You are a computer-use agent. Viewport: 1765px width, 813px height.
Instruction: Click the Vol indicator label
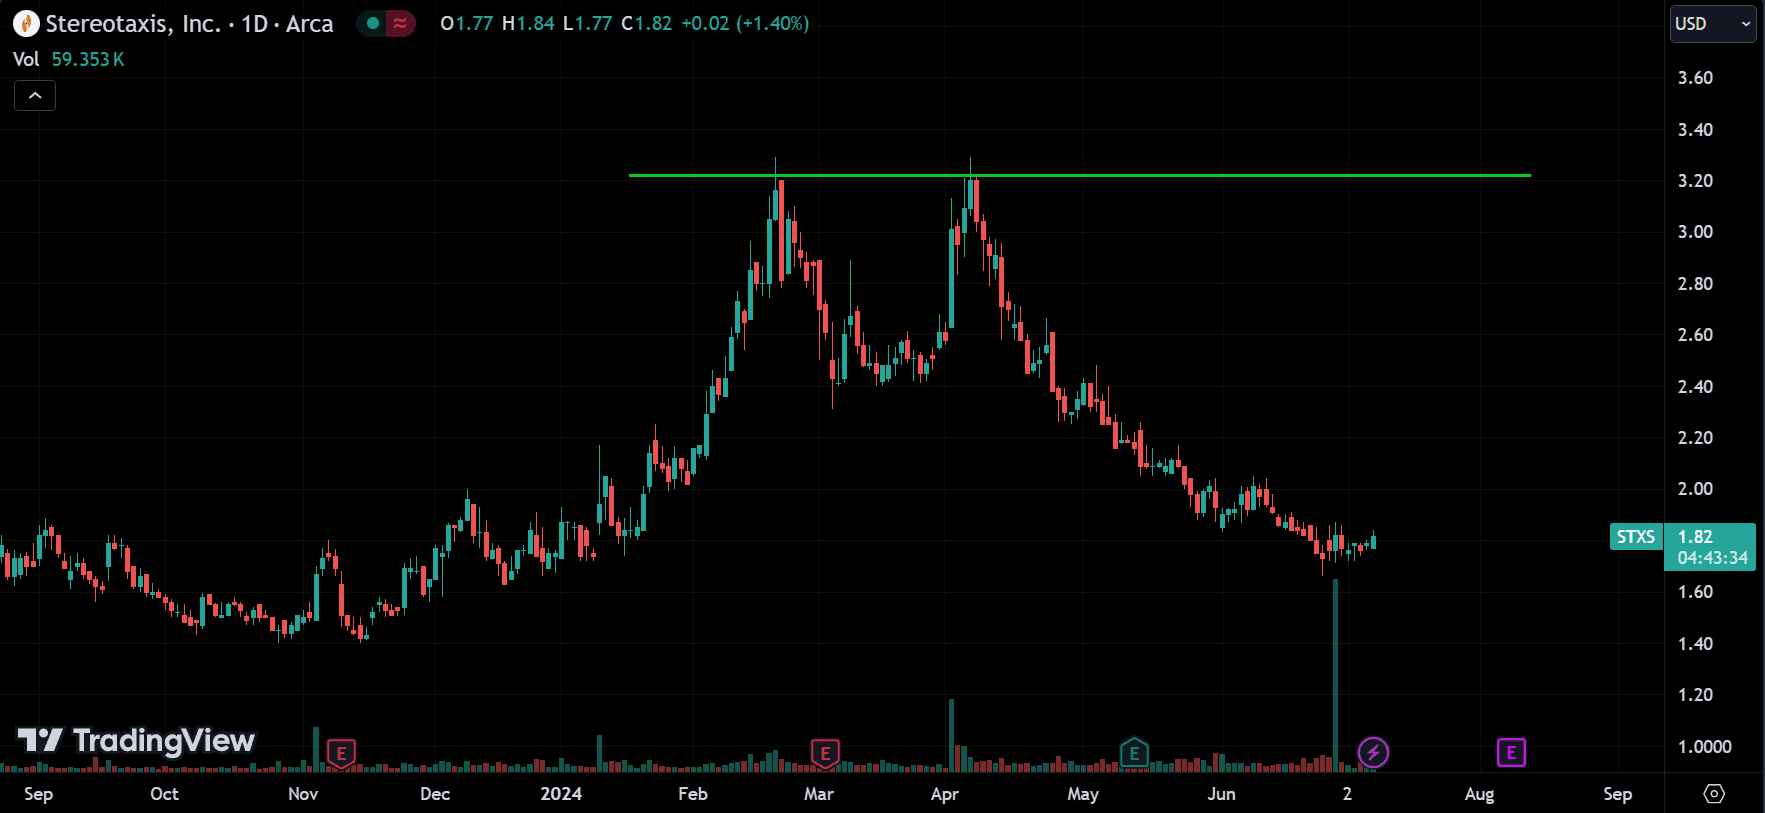[26, 59]
